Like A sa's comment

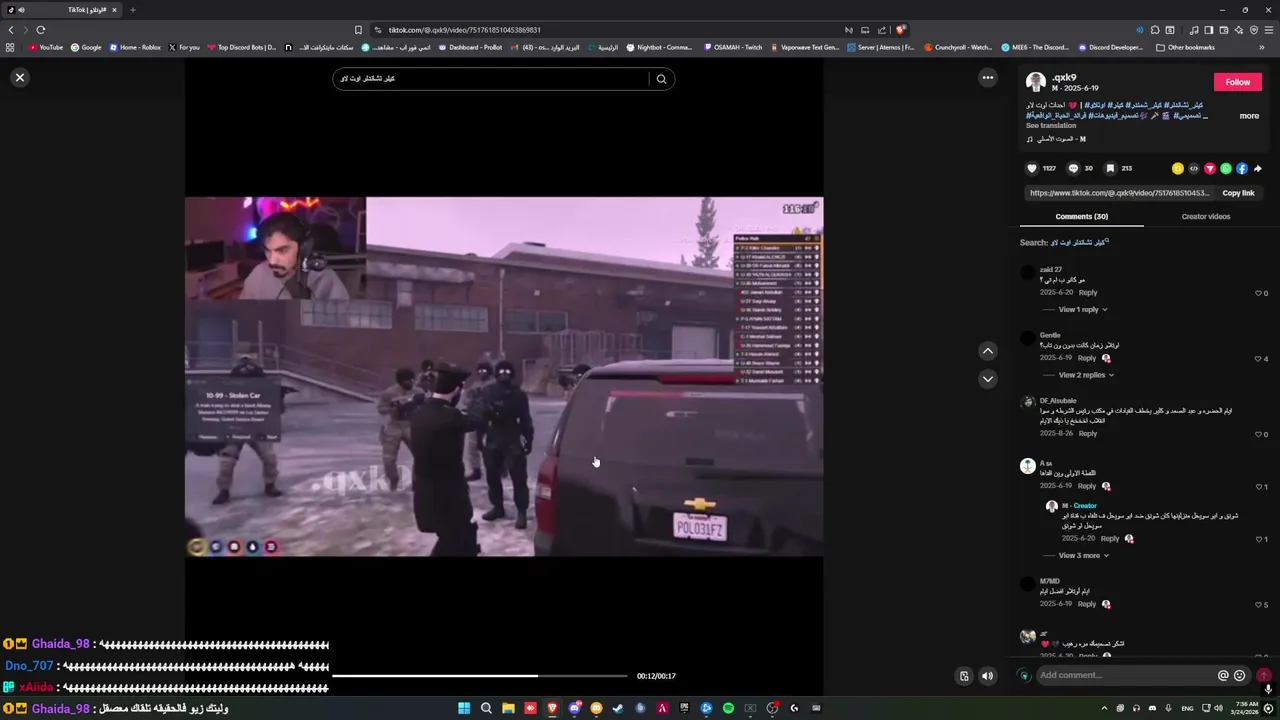1259,487
